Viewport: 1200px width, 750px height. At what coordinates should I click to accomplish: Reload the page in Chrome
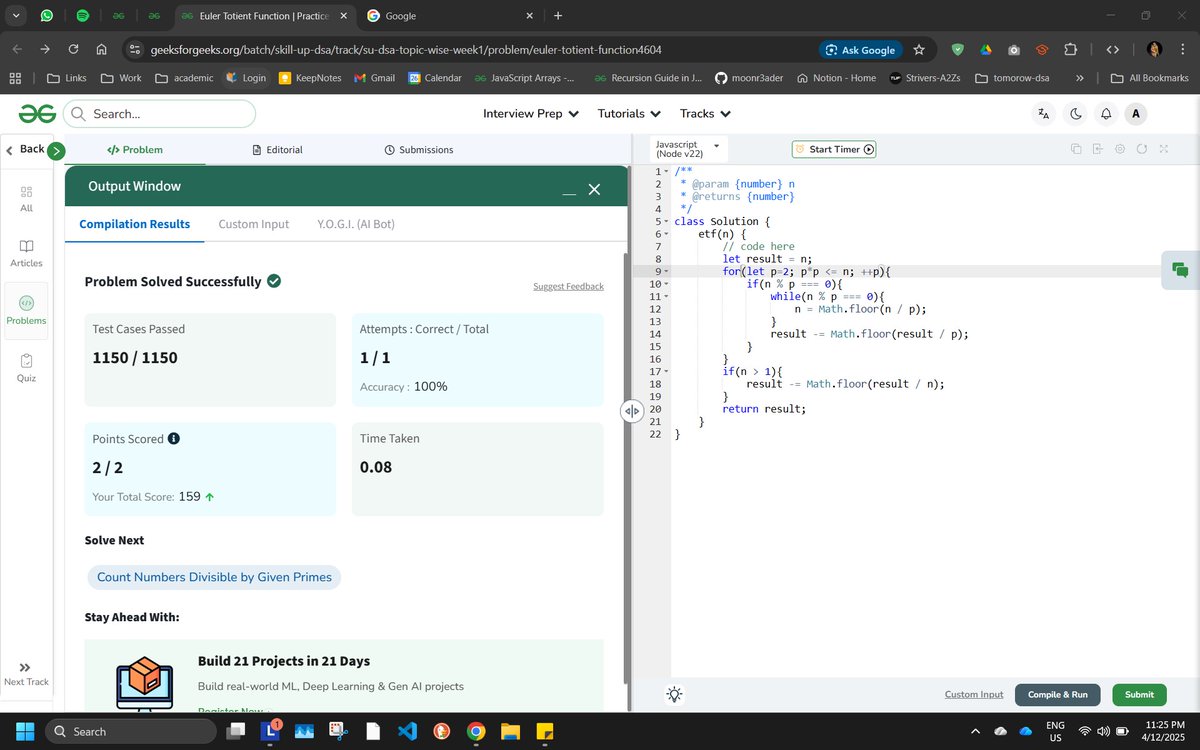(73, 49)
